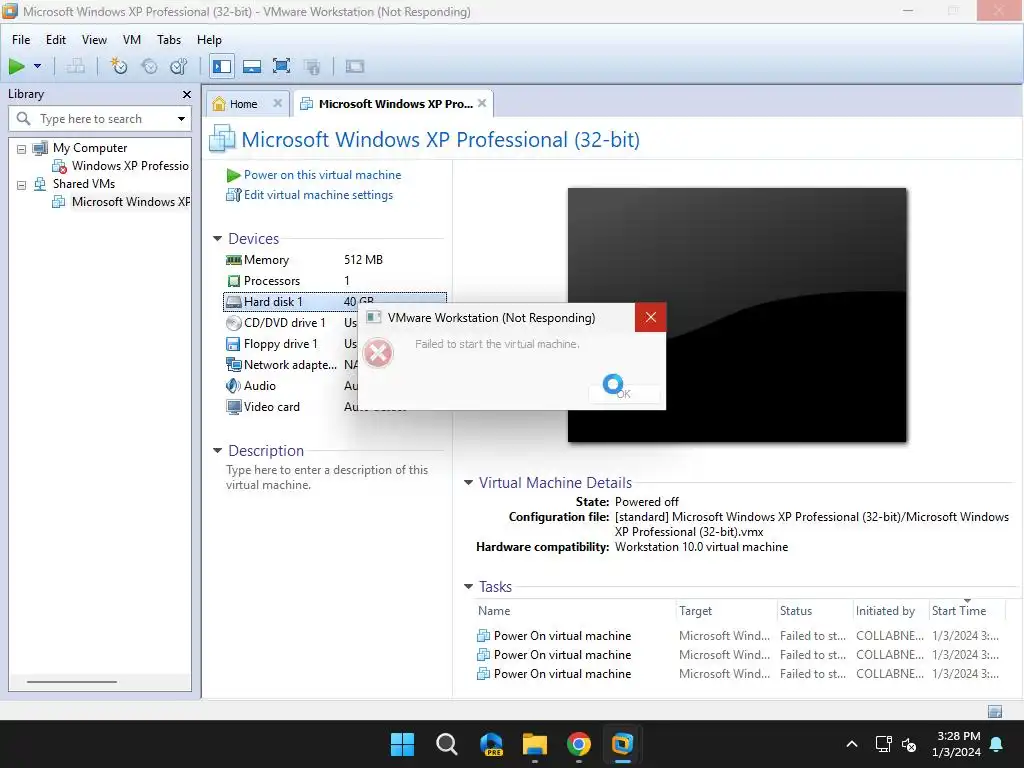Image resolution: width=1024 pixels, height=768 pixels.
Task: Open the View menu
Action: coord(94,40)
